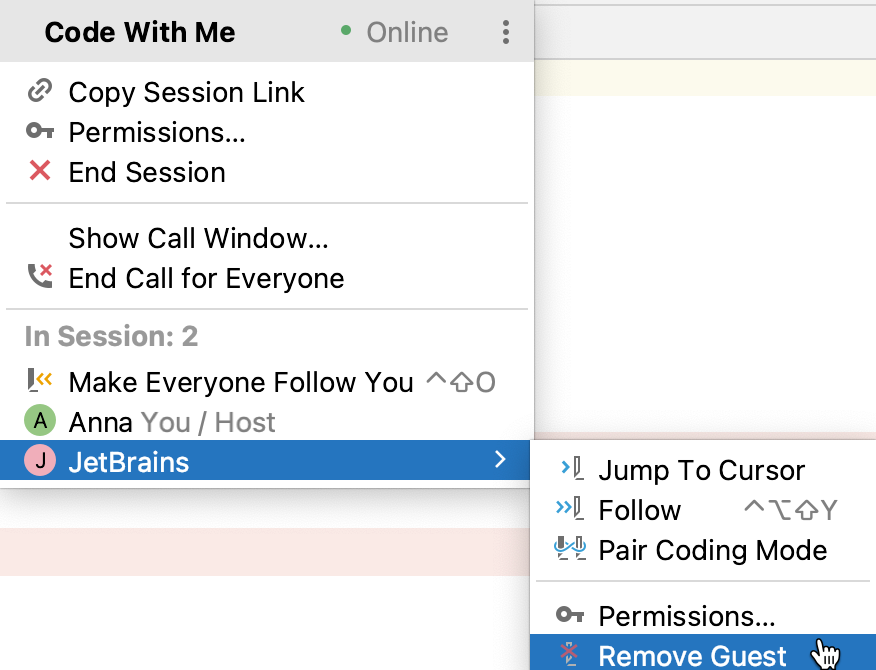The width and height of the screenshot is (876, 670).
Task: Click the Make Everyone Follow You icon
Action: point(40,382)
